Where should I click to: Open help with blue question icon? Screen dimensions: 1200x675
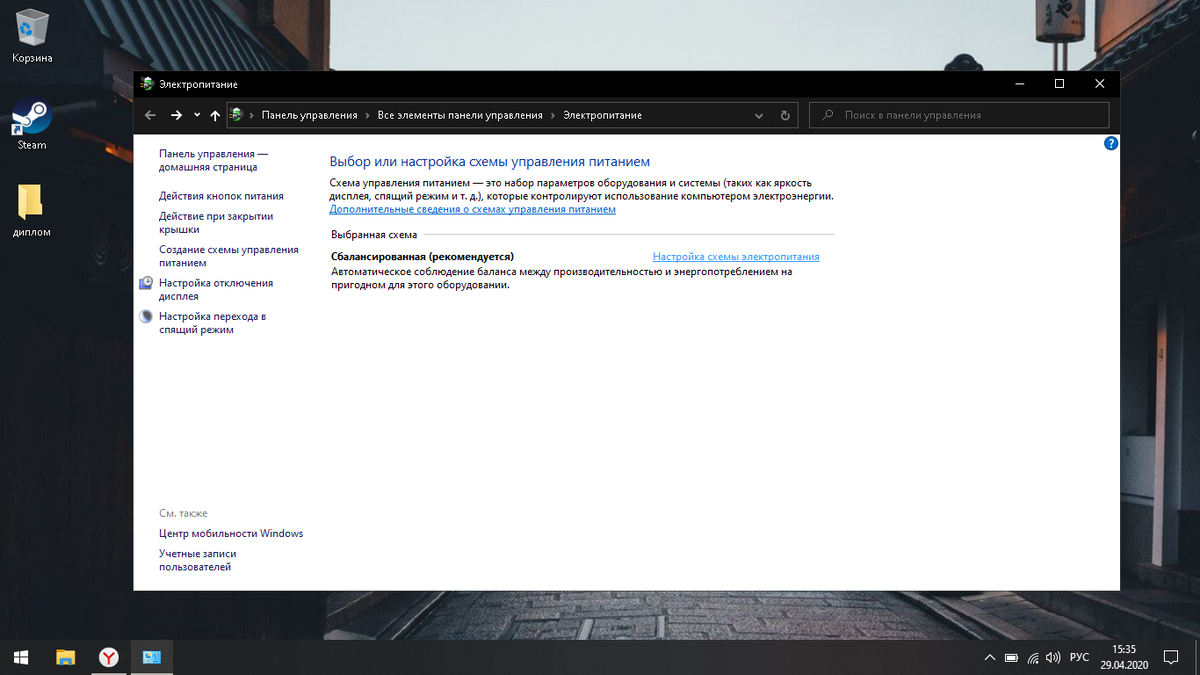click(1110, 144)
